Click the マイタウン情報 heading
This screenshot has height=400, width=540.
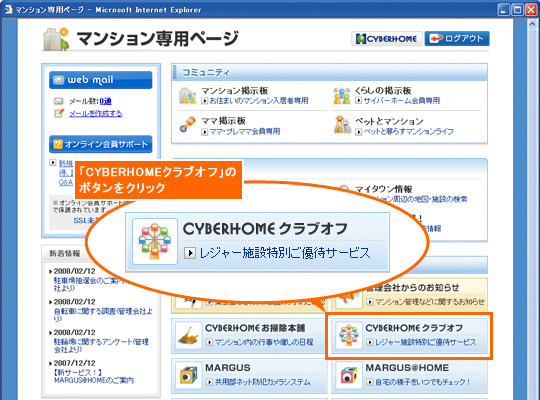(384, 189)
